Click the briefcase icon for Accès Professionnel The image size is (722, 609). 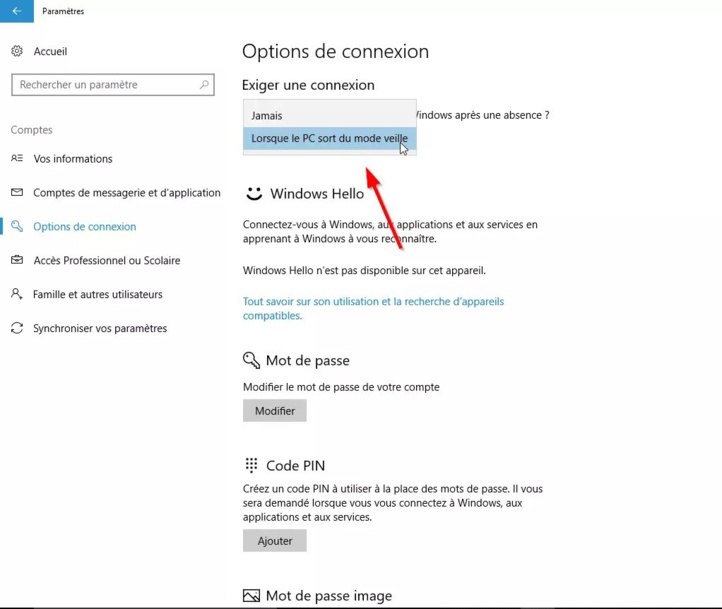coord(17,261)
